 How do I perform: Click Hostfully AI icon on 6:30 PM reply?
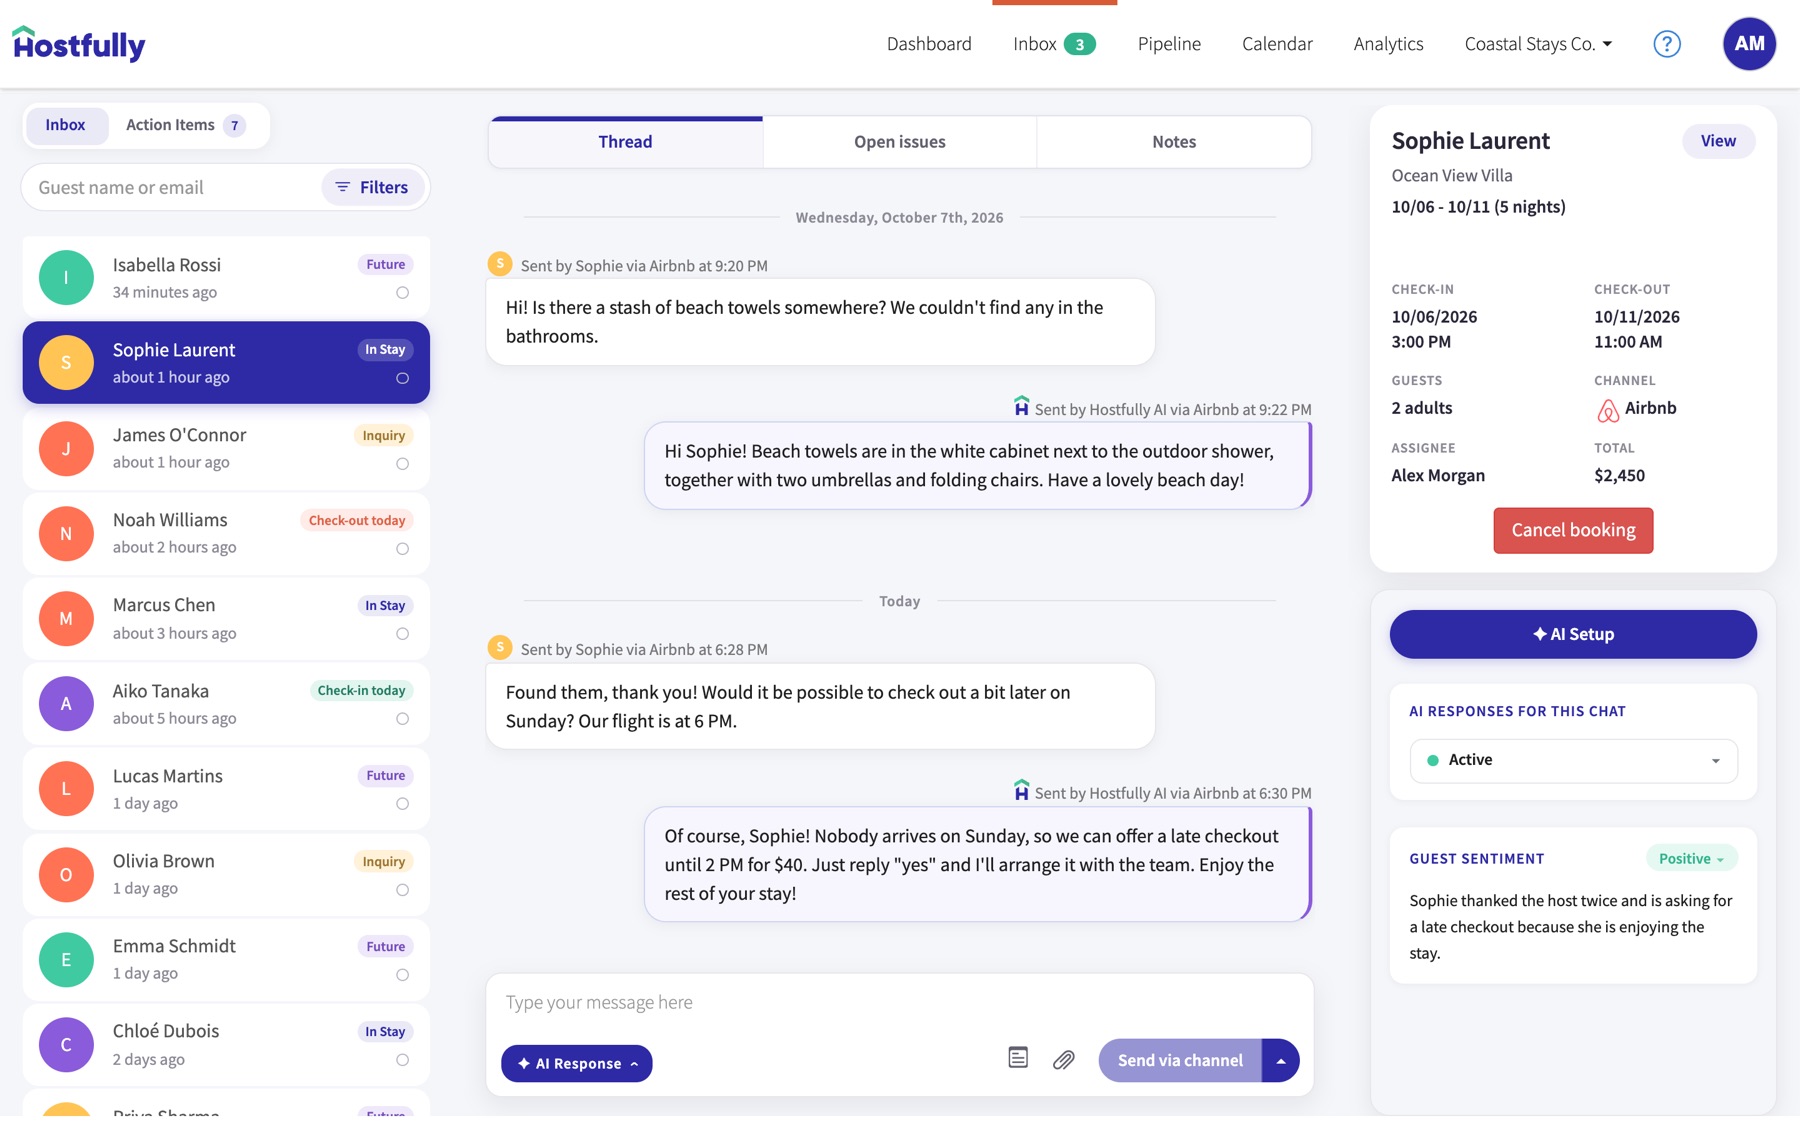click(x=1021, y=790)
